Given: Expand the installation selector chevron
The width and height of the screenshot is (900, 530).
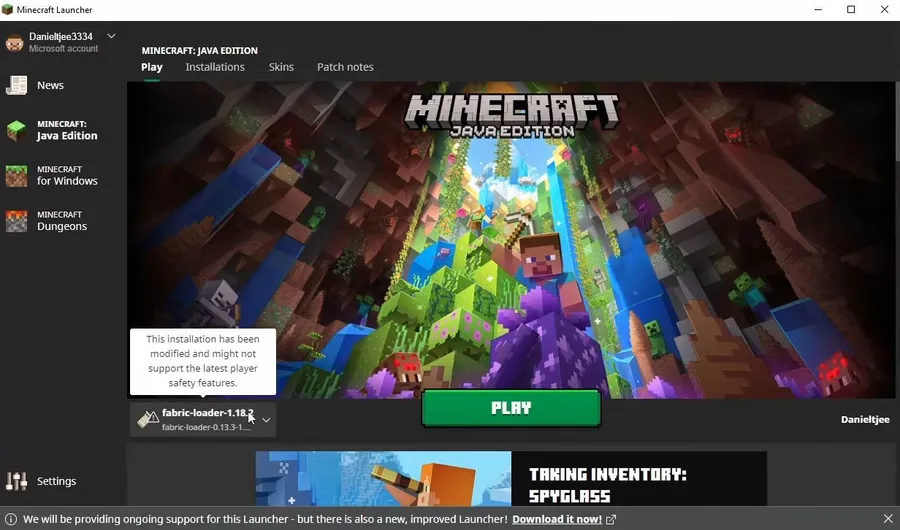Looking at the screenshot, I should tap(266, 420).
